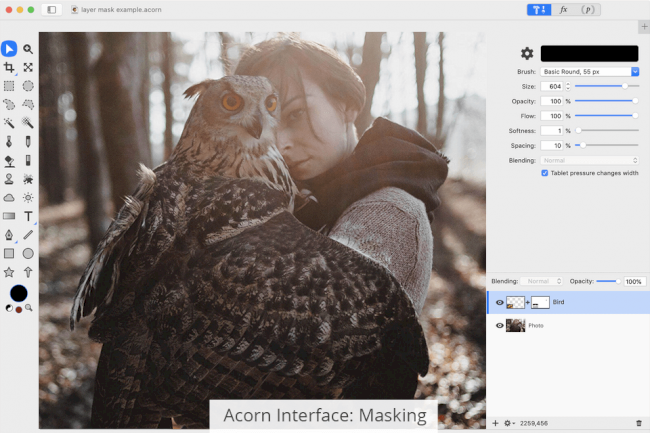This screenshot has width=650, height=433.
Task: Select the Rectangle shape tool
Action: pos(9,253)
